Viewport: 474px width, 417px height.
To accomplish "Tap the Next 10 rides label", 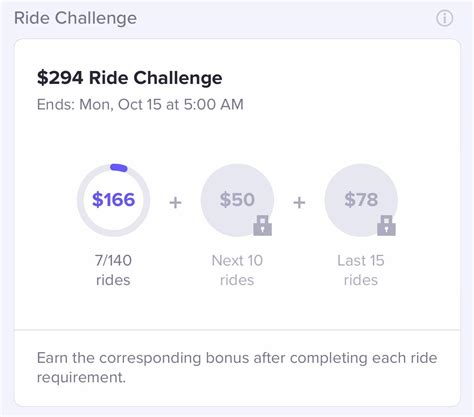I will pos(237,270).
